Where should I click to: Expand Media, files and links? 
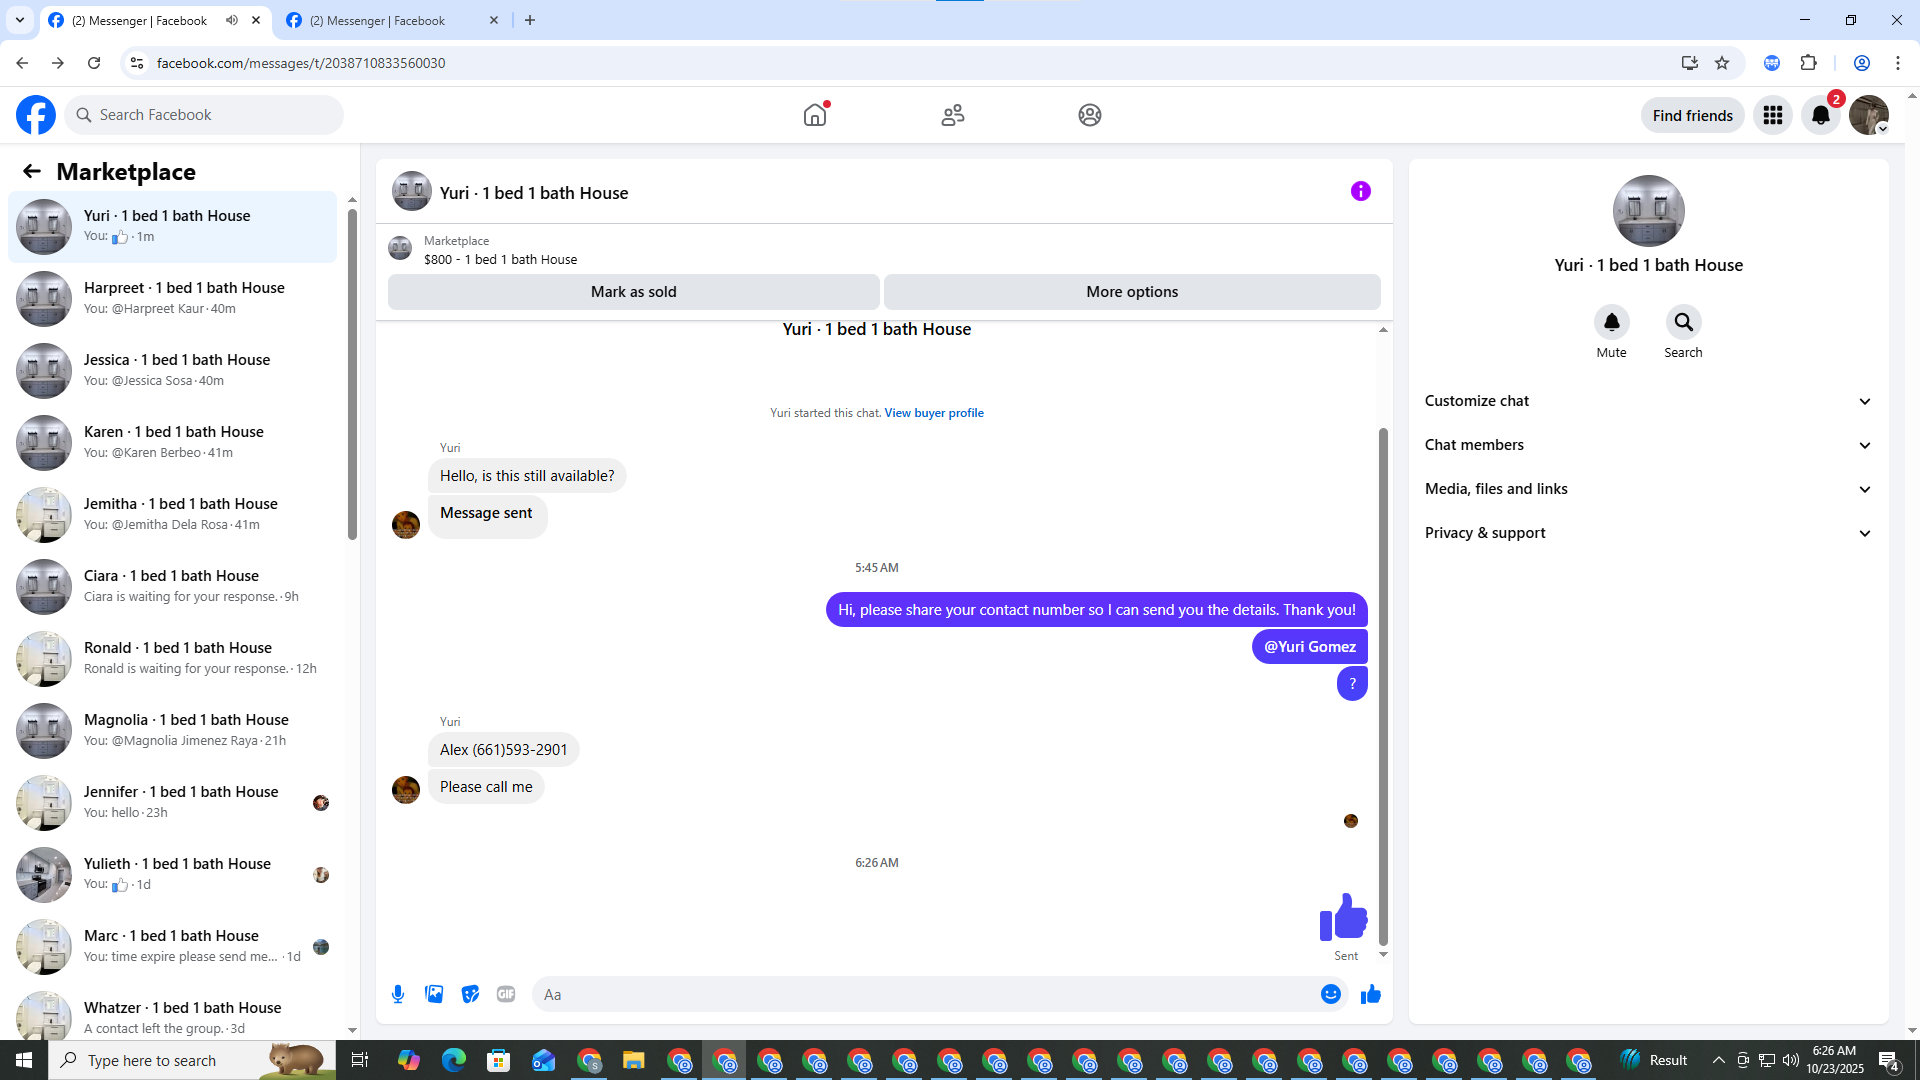pyautogui.click(x=1647, y=489)
